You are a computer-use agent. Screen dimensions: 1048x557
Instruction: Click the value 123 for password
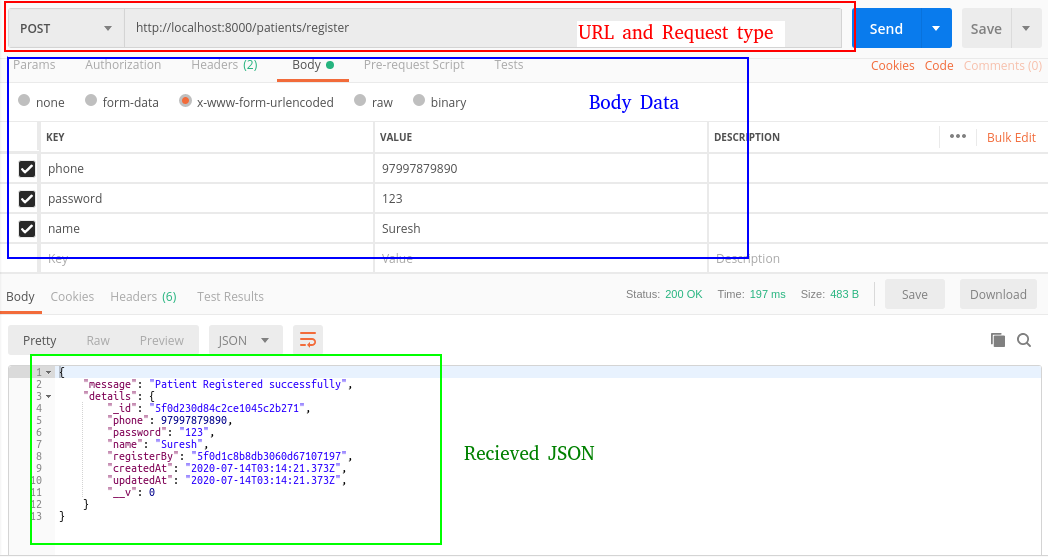click(x=392, y=199)
